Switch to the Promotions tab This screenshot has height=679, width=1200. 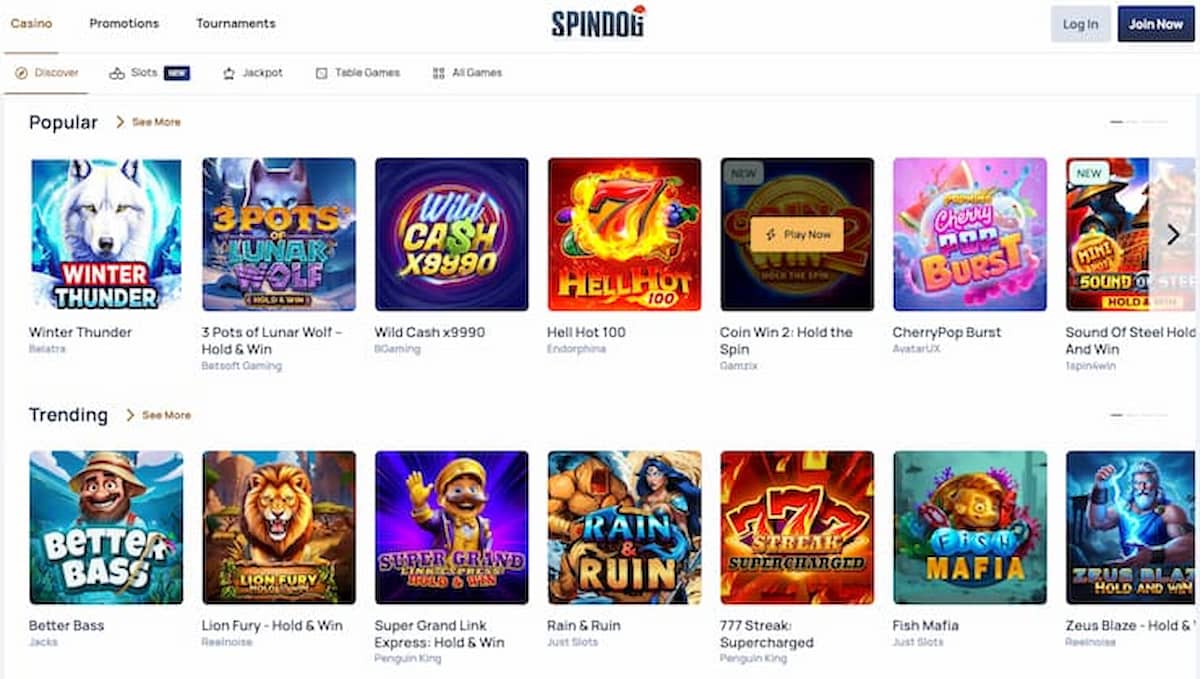[x=124, y=23]
